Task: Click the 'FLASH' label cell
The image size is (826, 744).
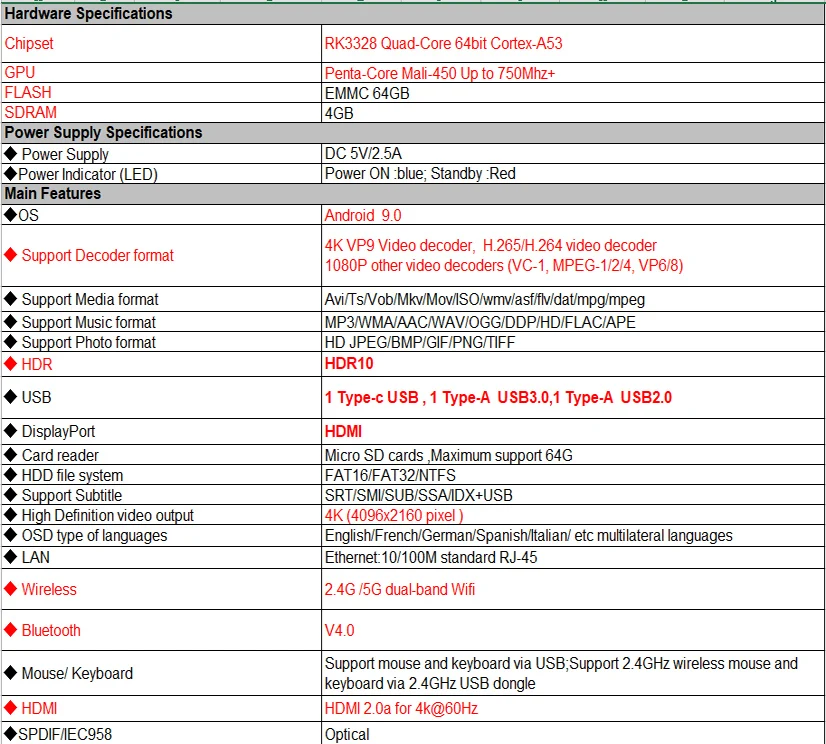Action: click(161, 92)
